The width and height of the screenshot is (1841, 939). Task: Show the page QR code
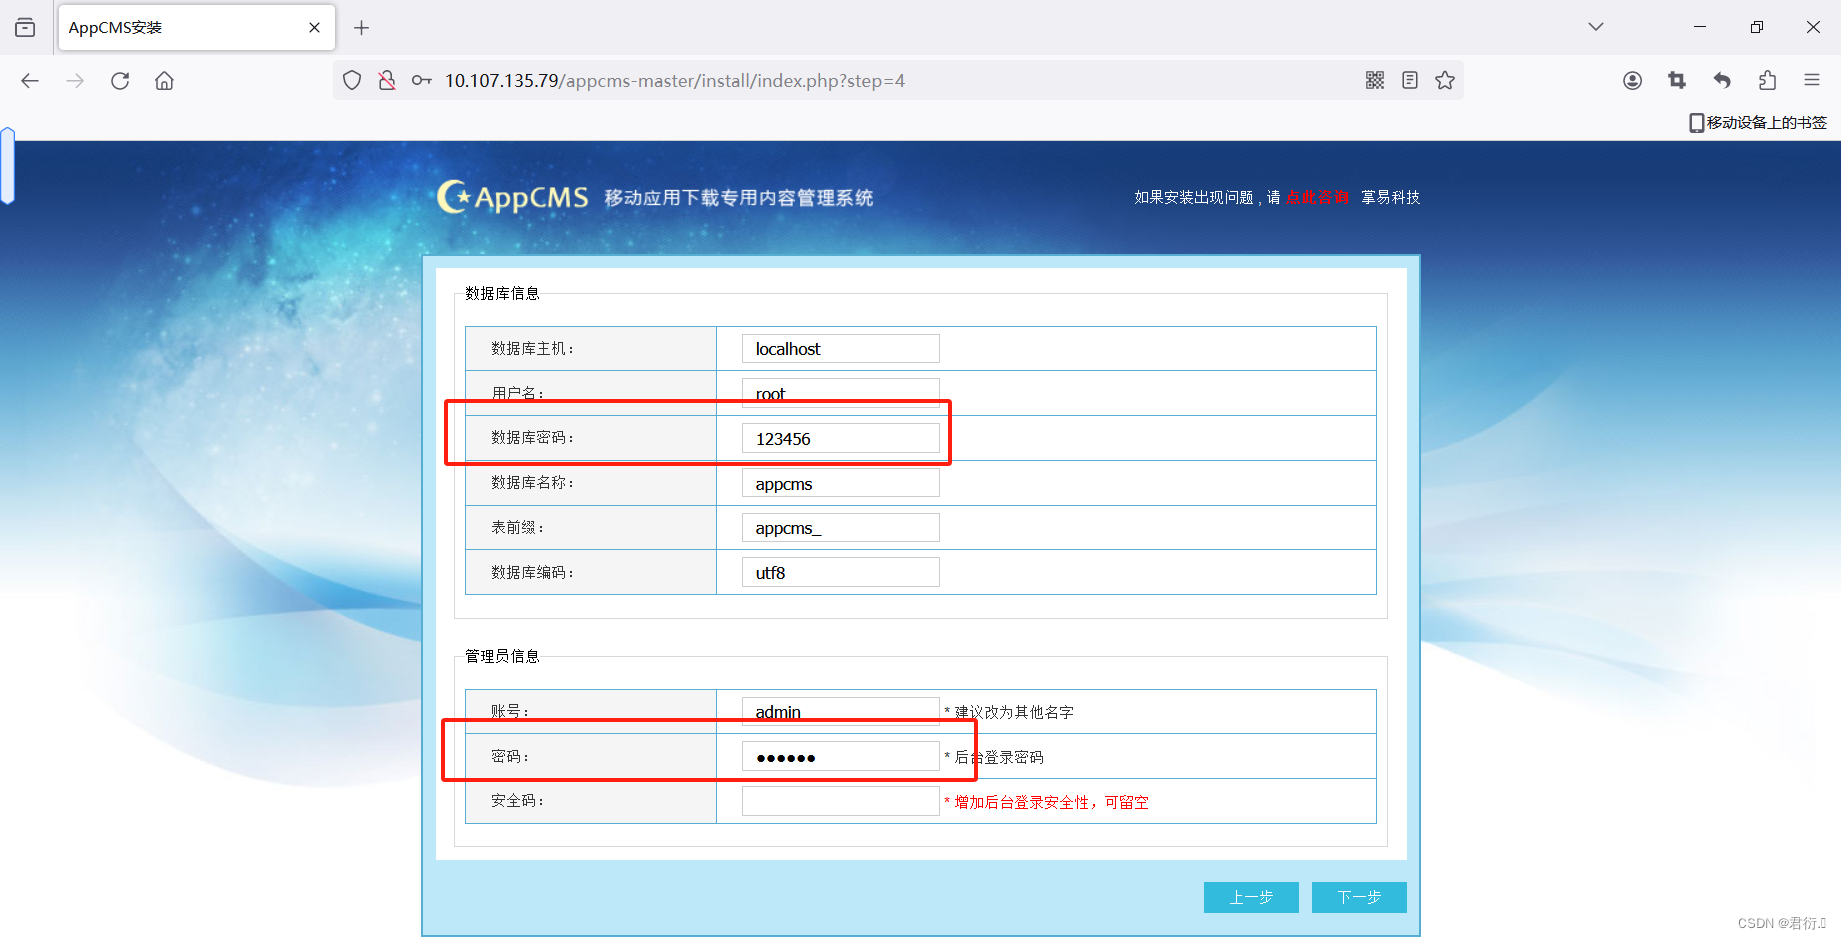pyautogui.click(x=1375, y=81)
